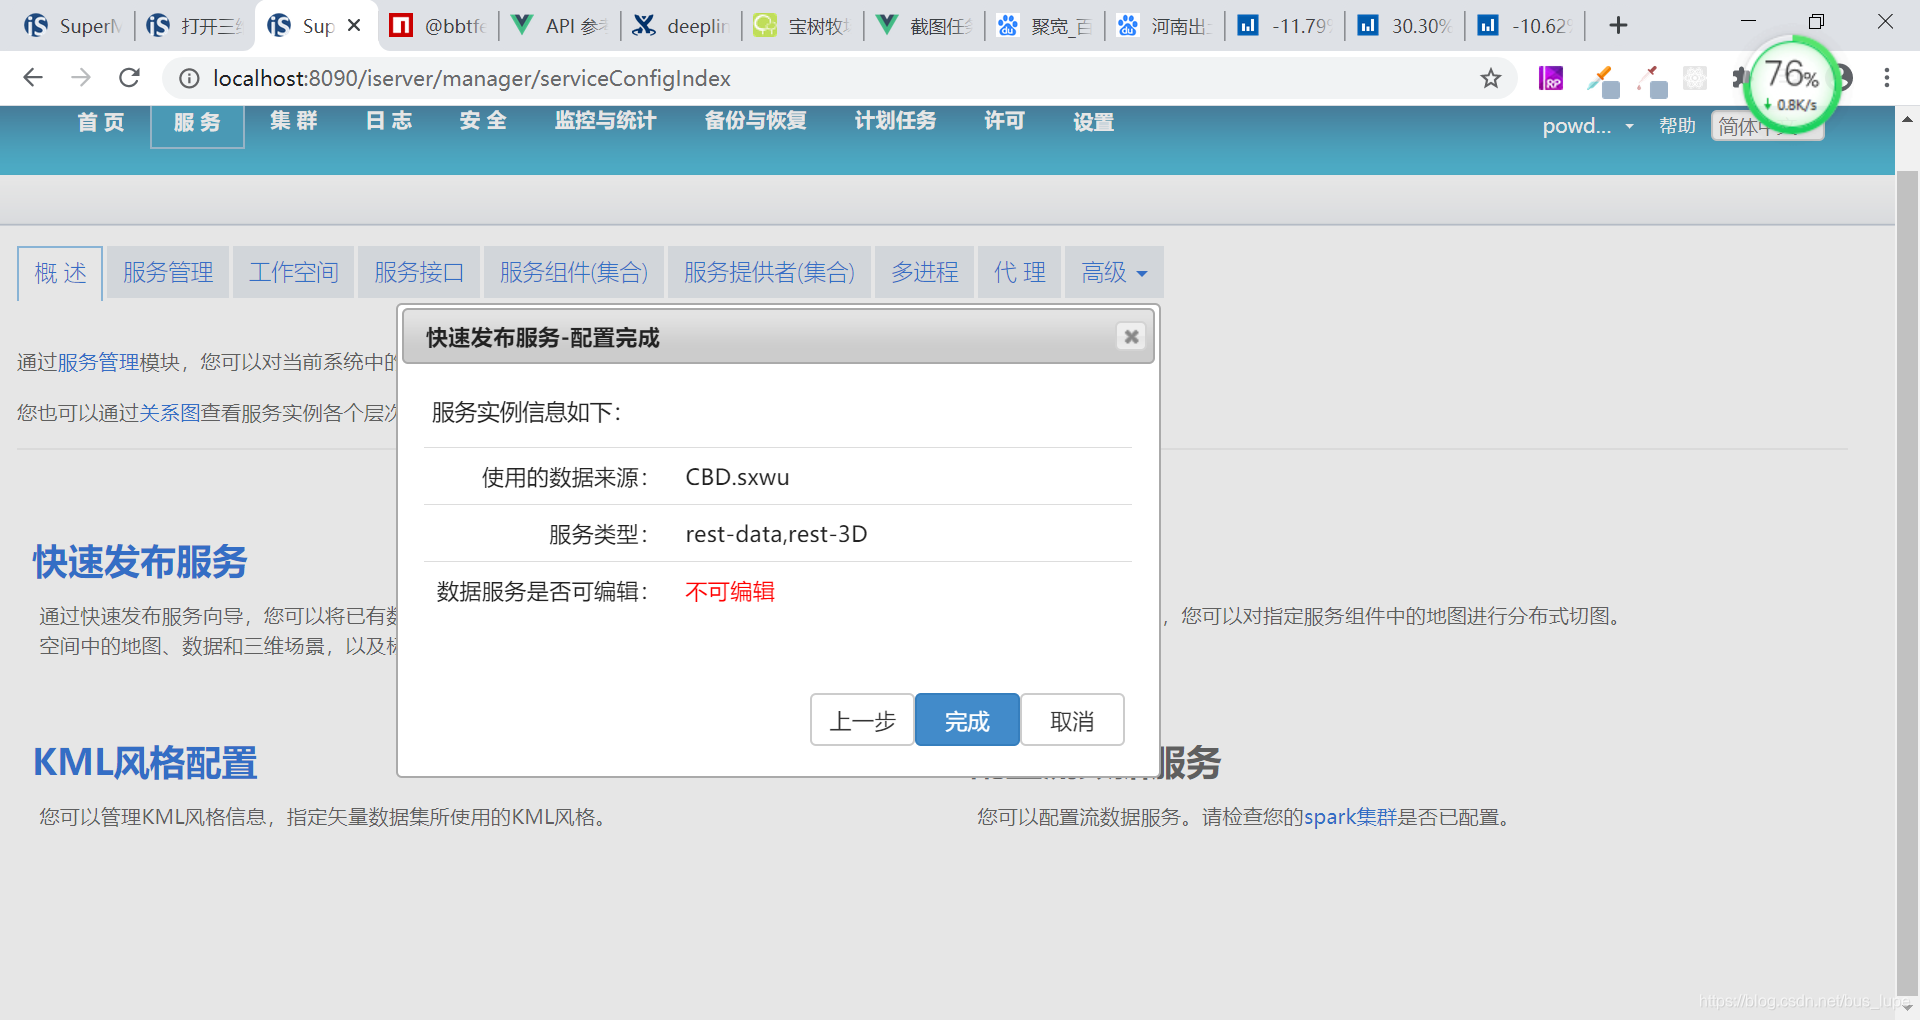Bookmark this page with the star icon
Screen dimensions: 1920x1020
tap(1490, 78)
